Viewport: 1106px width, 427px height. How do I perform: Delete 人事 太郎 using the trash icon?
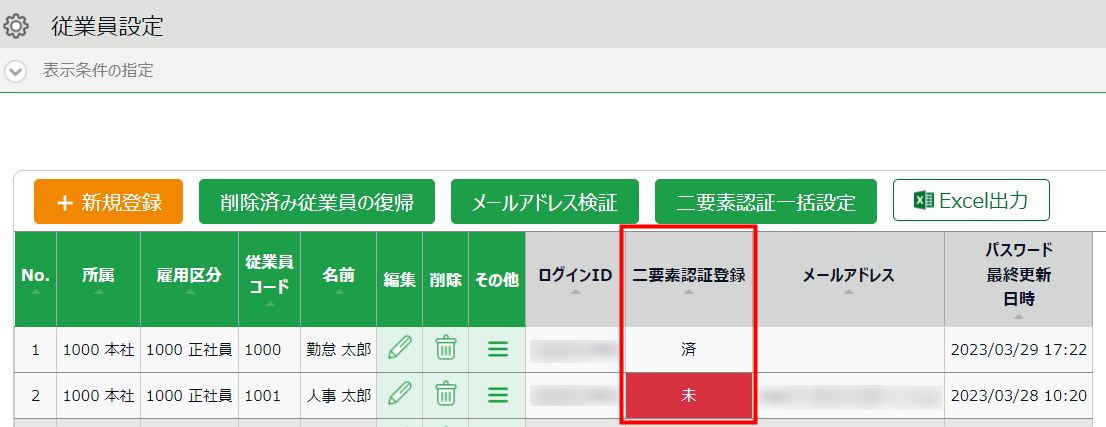(x=445, y=395)
